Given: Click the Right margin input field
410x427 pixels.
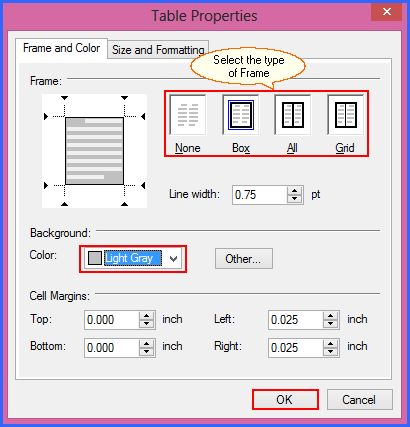Looking at the screenshot, I should click(x=296, y=348).
